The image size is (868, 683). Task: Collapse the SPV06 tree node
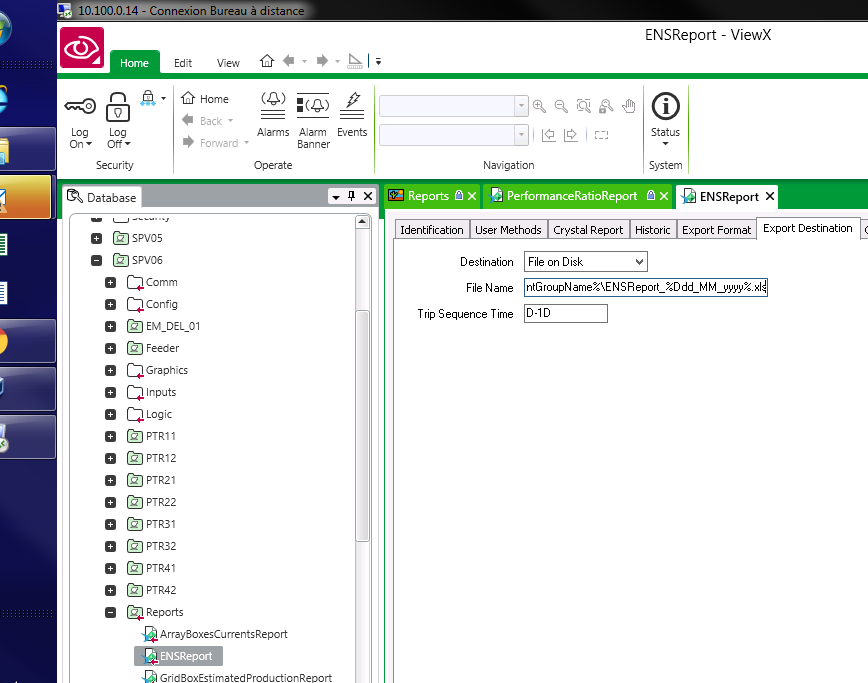96,260
